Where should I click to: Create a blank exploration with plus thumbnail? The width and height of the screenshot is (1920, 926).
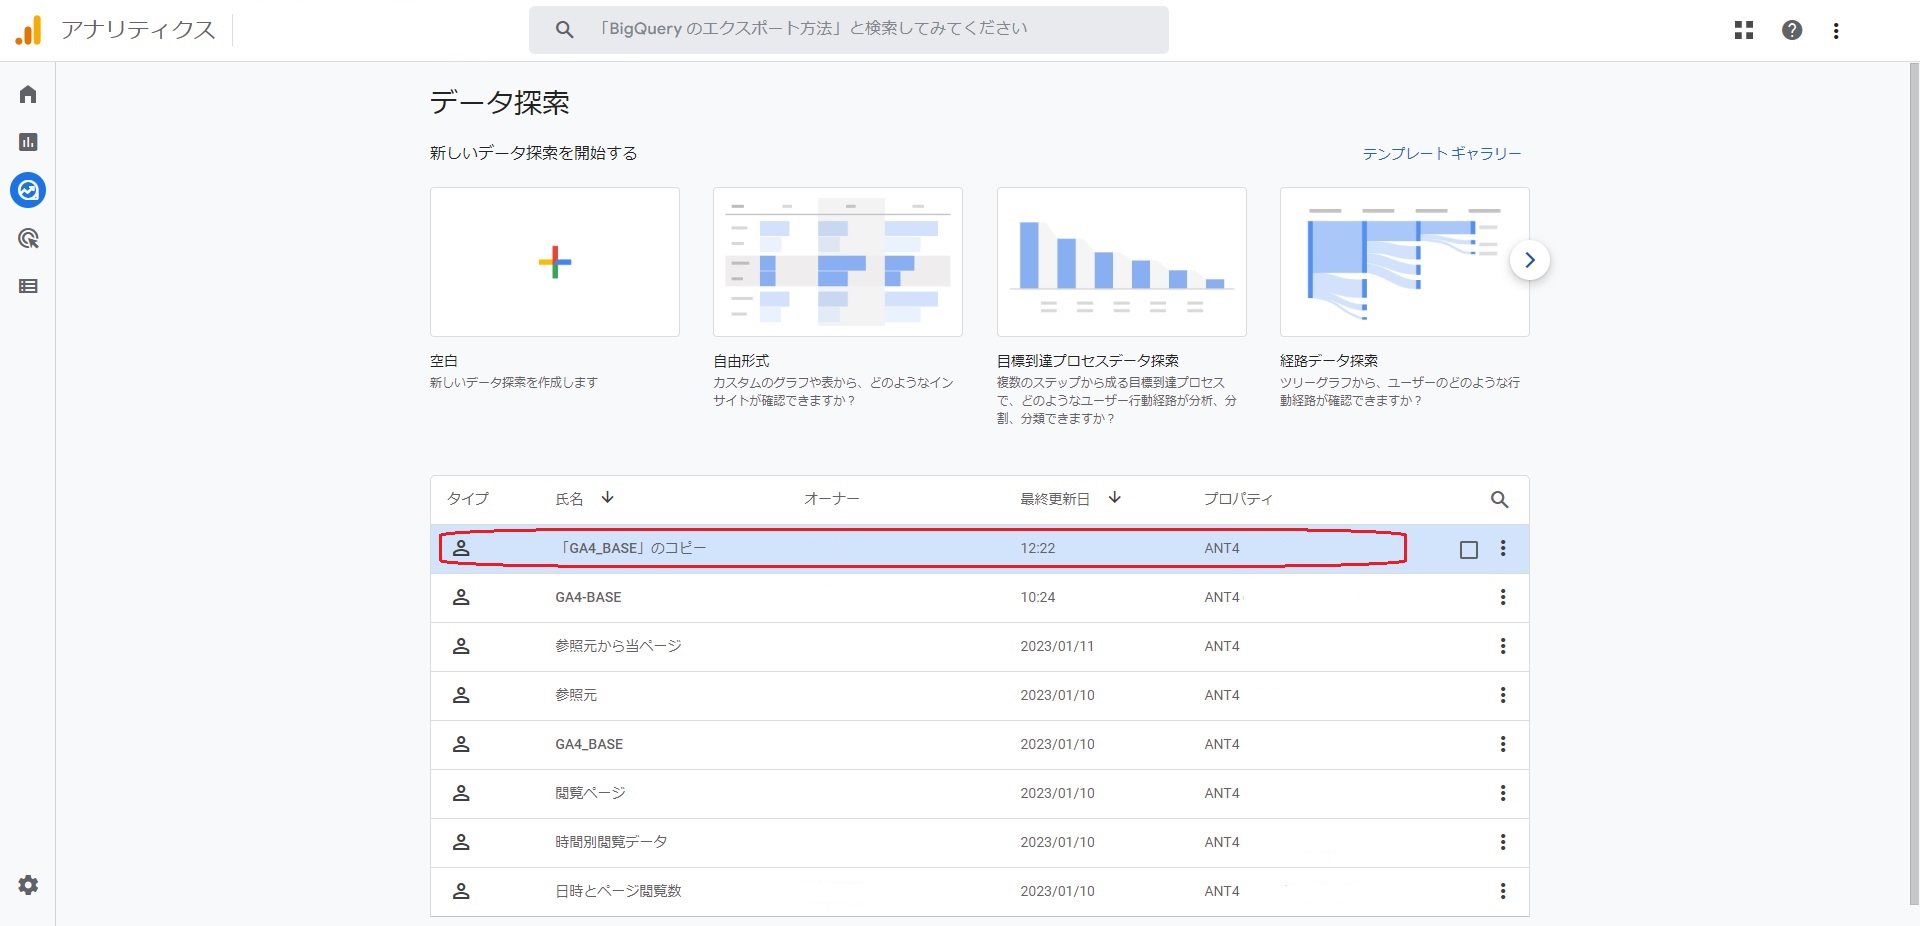[x=555, y=262]
